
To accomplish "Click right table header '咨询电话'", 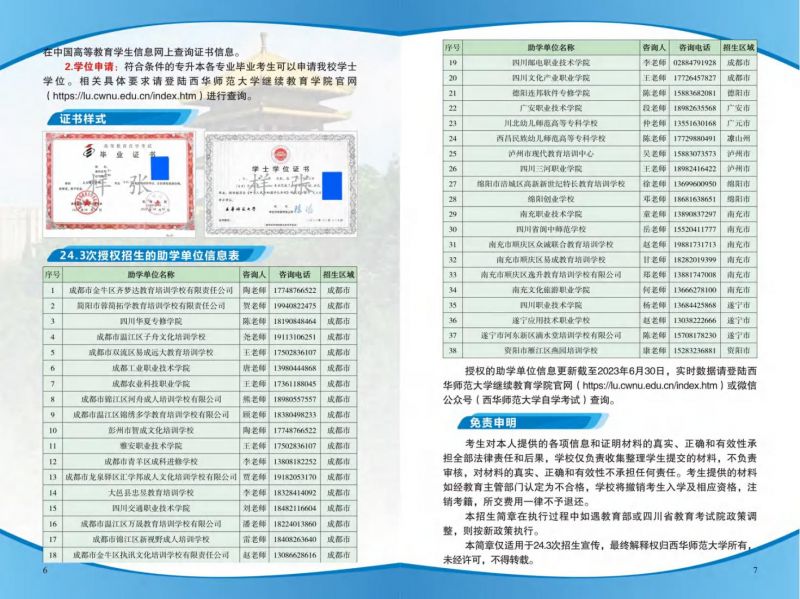I will 695,47.
